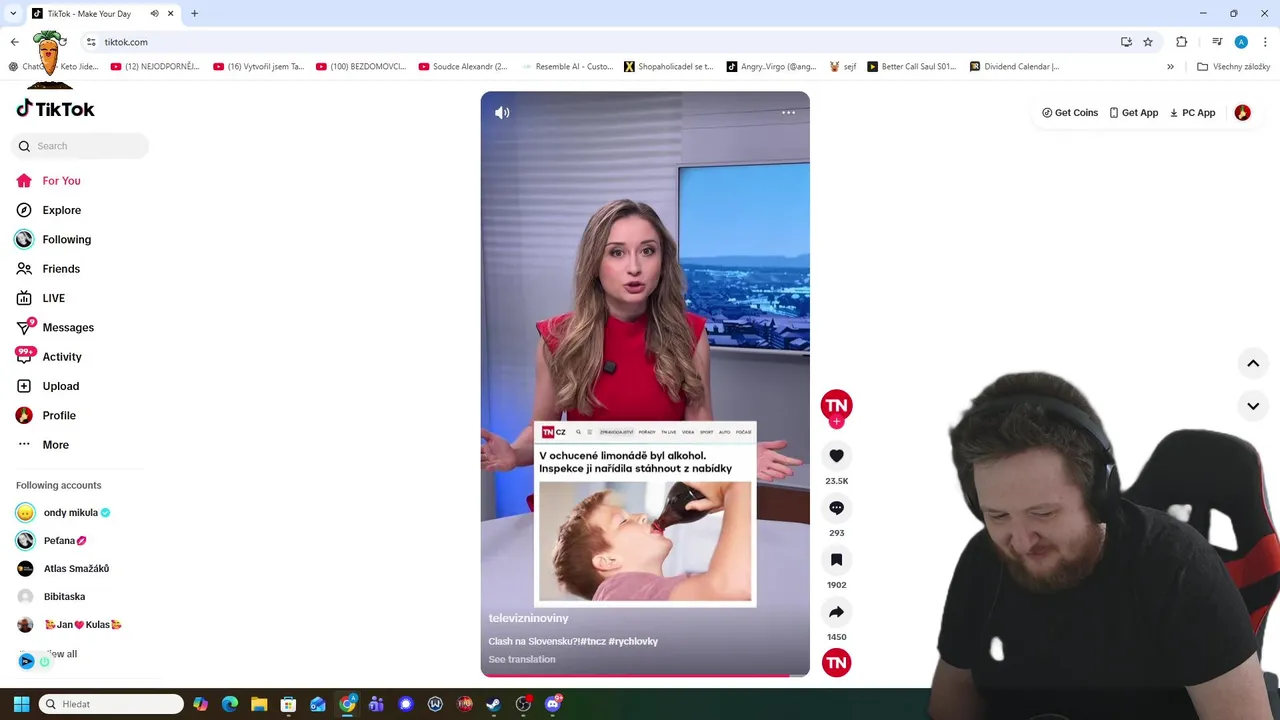The image size is (1280, 720).
Task: Like the video with heart icon
Action: pyautogui.click(x=836, y=456)
